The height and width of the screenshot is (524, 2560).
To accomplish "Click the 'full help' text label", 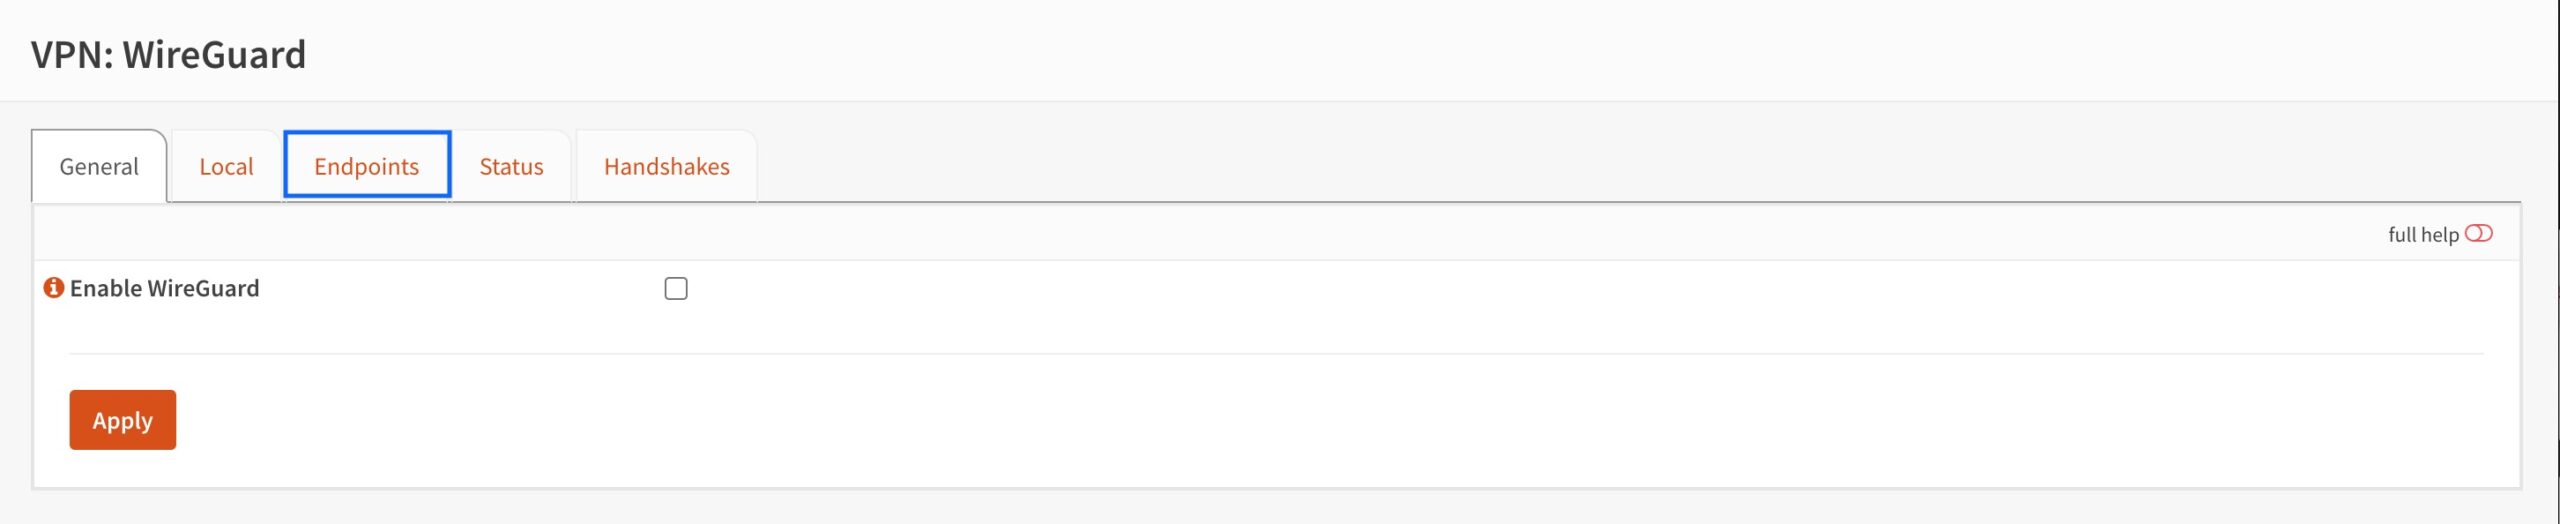I will coord(2423,235).
